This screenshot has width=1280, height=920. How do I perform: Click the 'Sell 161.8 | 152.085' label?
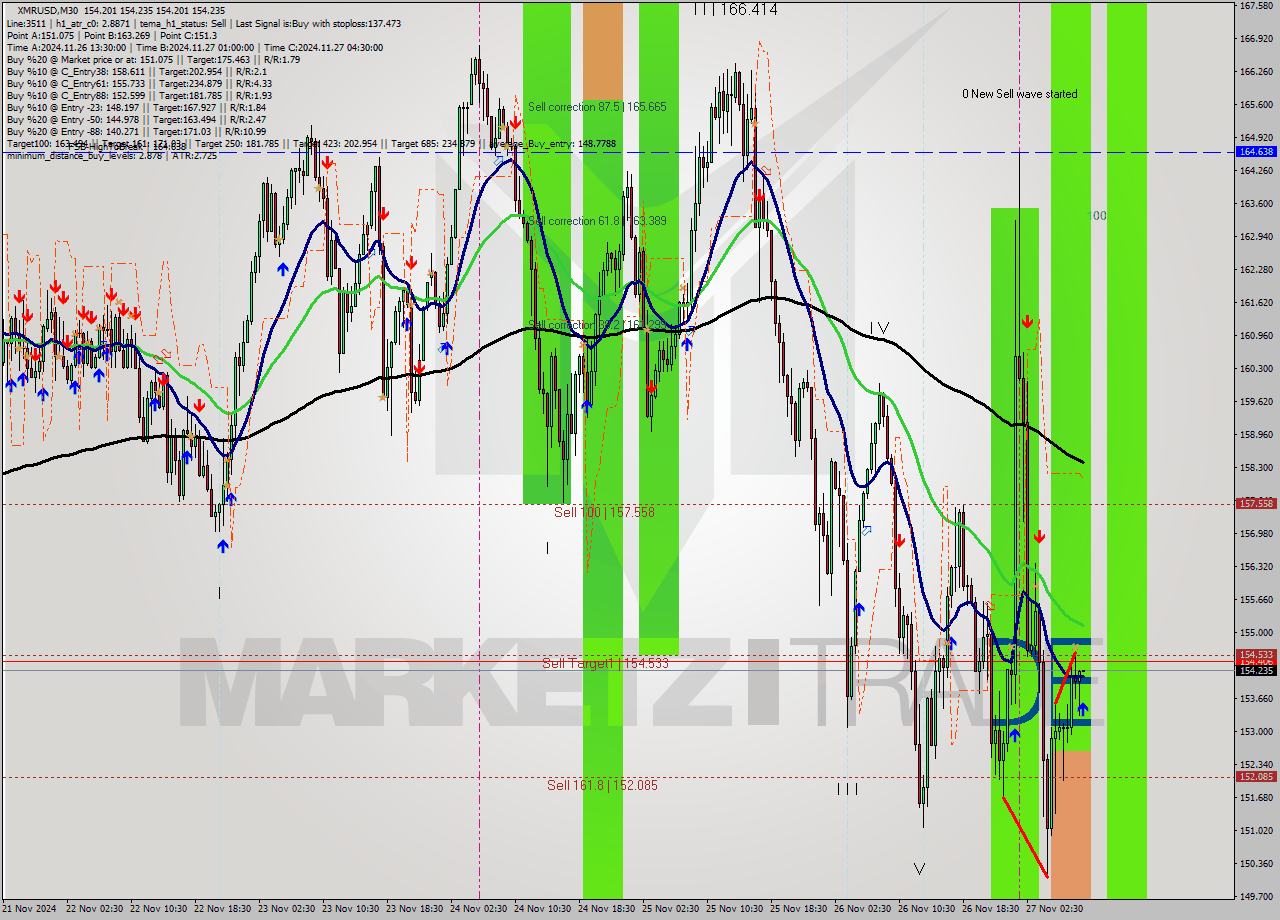[x=602, y=785]
